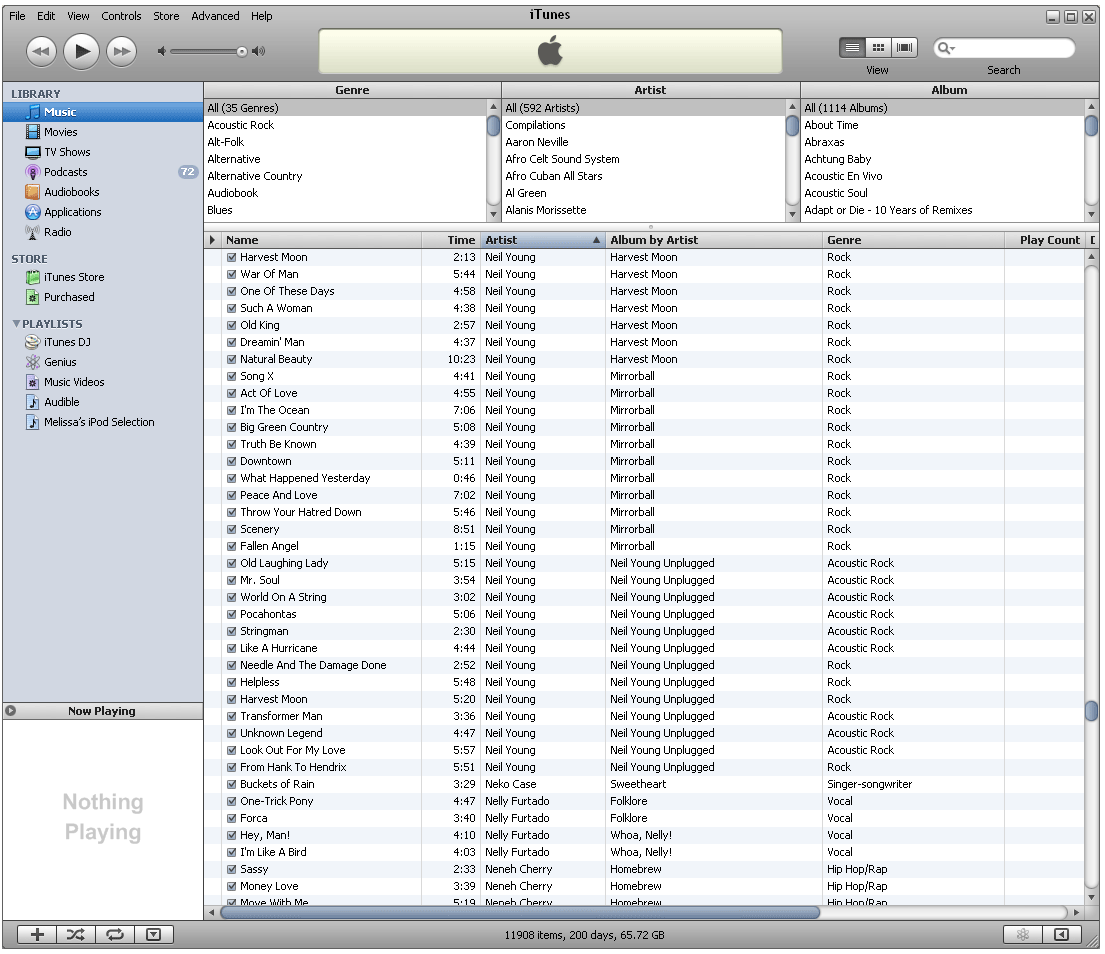Image resolution: width=1105 pixels, height=954 pixels.
Task: Click the shuffle icon at bottom
Action: pos(76,935)
